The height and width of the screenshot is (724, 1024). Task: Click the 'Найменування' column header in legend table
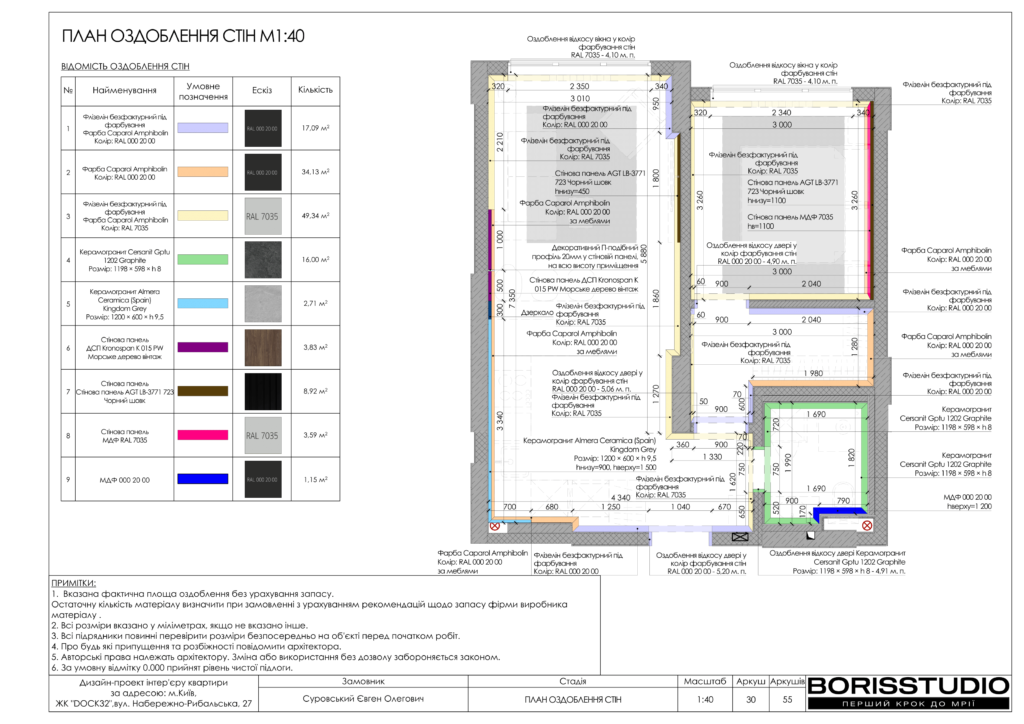[125, 90]
